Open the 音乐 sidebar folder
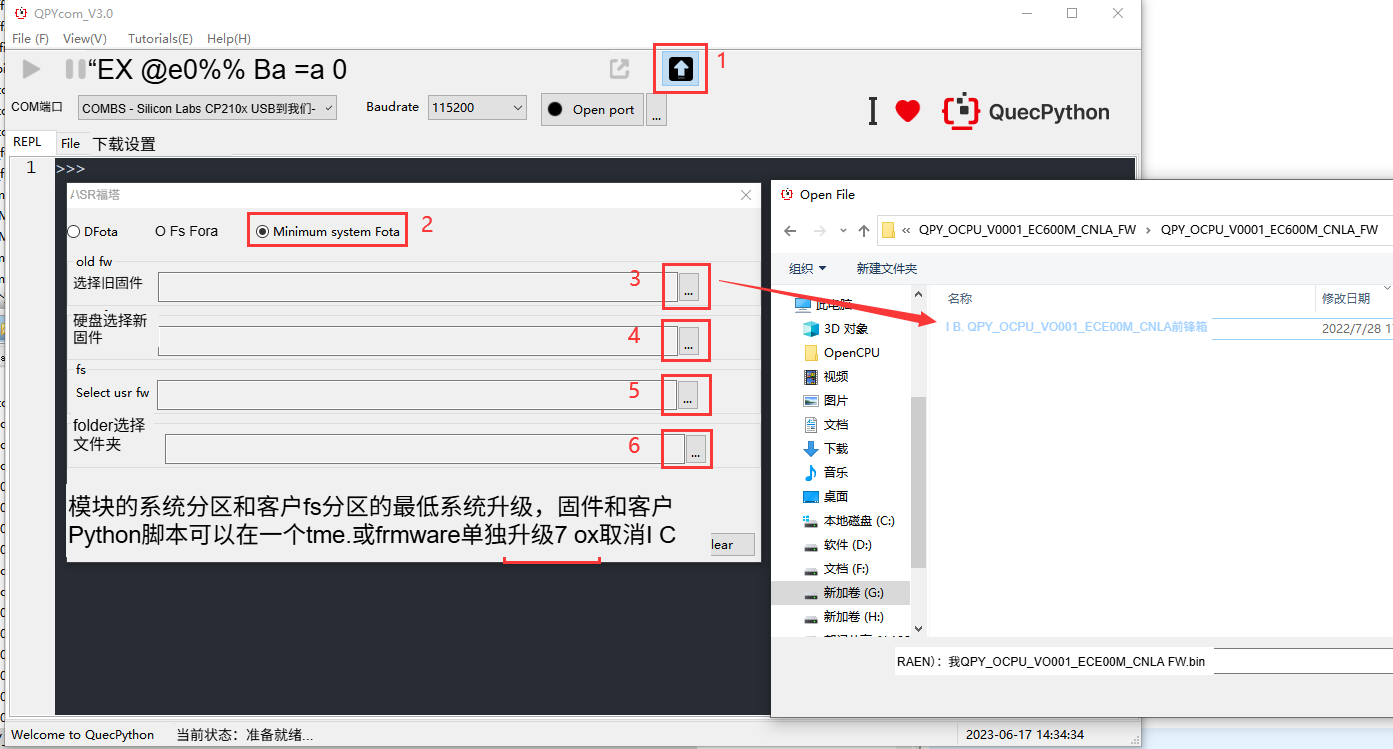Image resolution: width=1393 pixels, height=749 pixels. click(826, 473)
